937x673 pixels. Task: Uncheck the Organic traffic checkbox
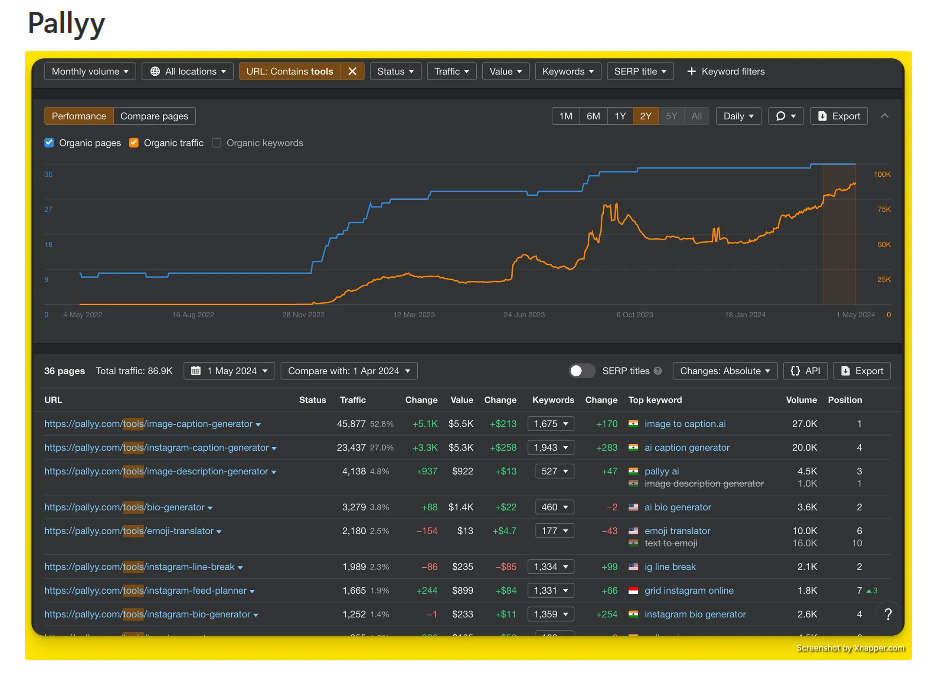tap(134, 143)
